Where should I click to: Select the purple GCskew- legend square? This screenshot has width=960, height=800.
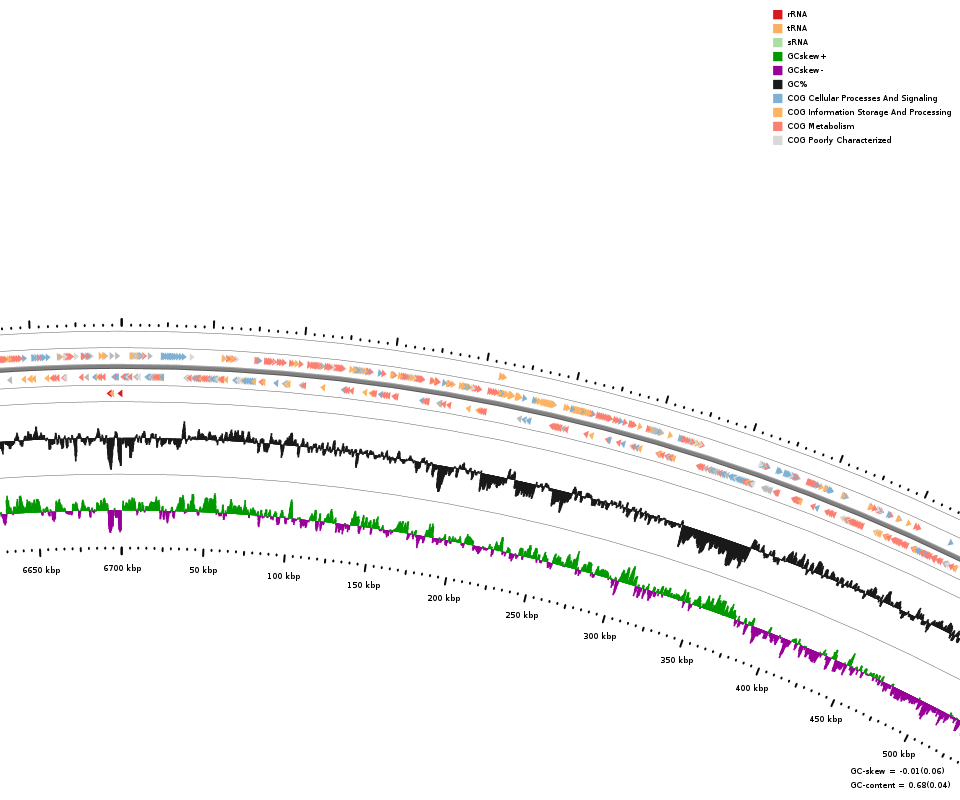click(777, 70)
